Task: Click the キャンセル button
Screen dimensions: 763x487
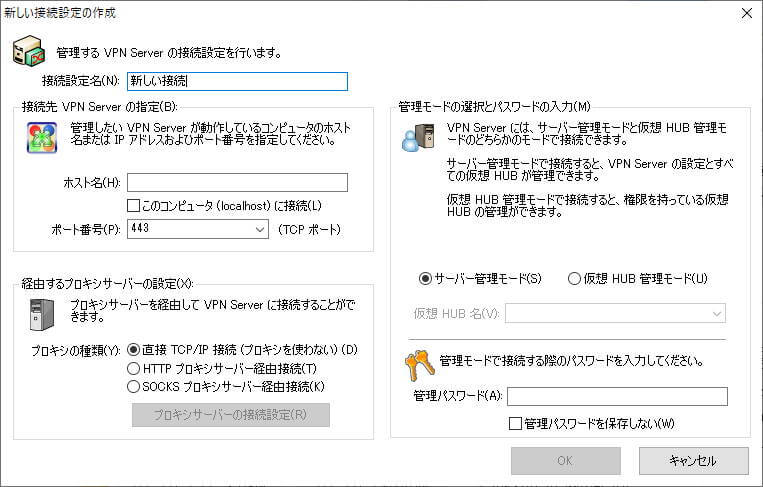Action: [692, 461]
